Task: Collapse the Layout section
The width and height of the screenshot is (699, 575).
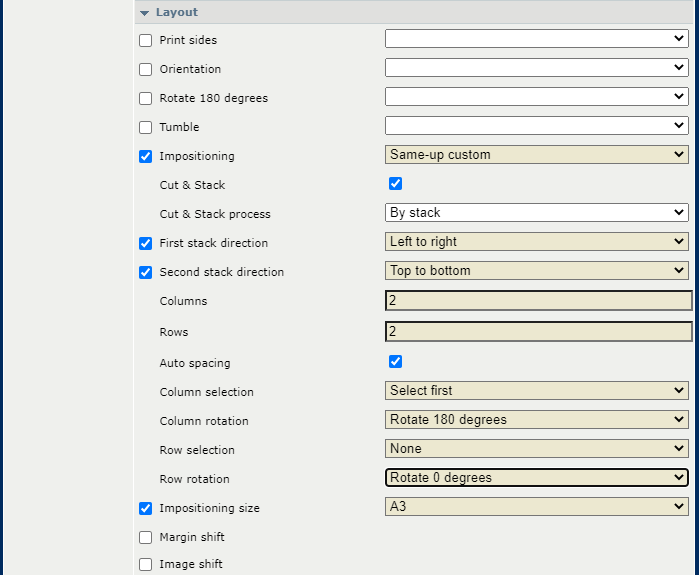Action: [145, 13]
